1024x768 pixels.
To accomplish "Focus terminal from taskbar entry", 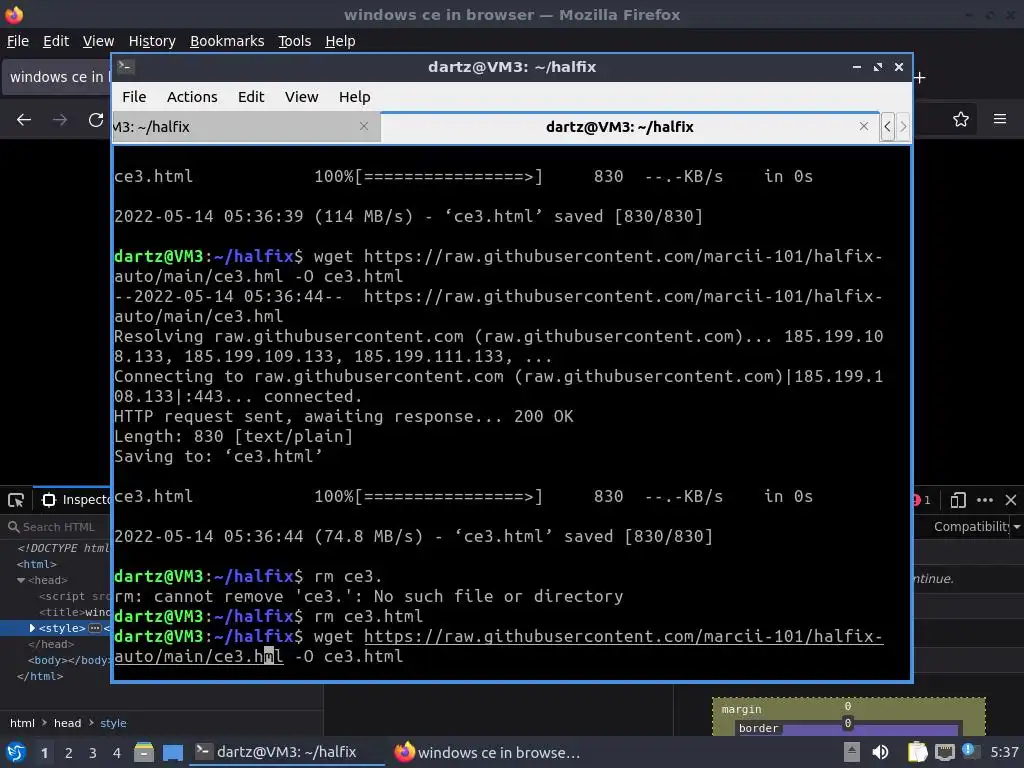I will tap(287, 752).
